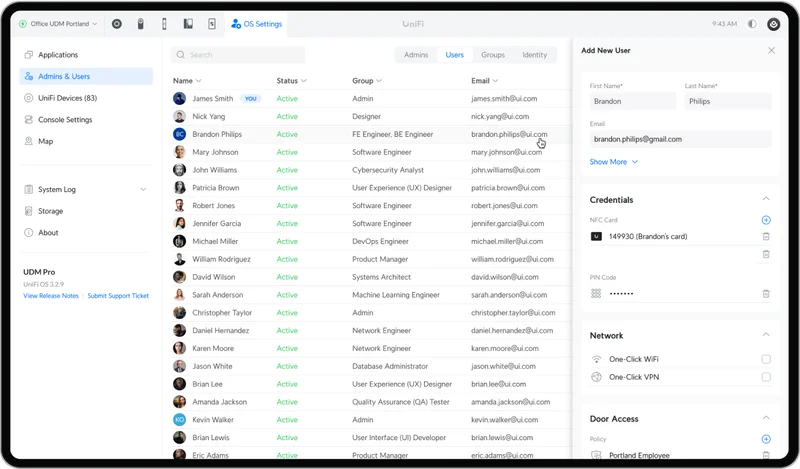800x469 pixels.
Task: Open the Status column filter
Action: click(x=291, y=81)
